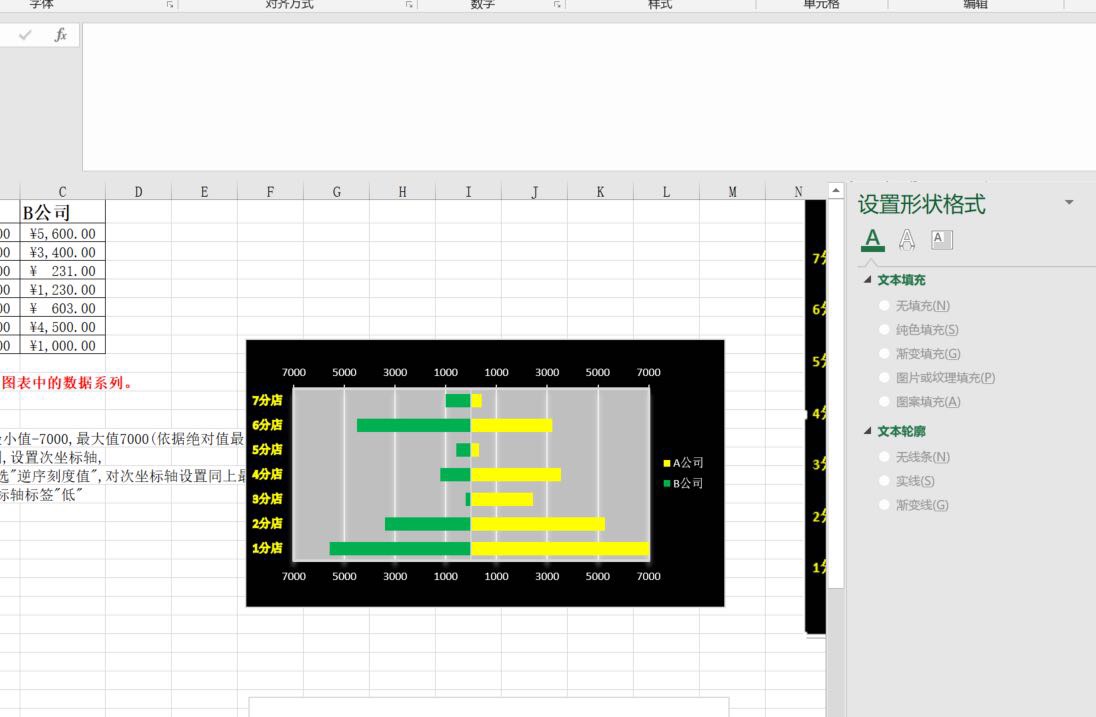Select 渐变填充 radio button
1096x717 pixels.
pos(884,354)
